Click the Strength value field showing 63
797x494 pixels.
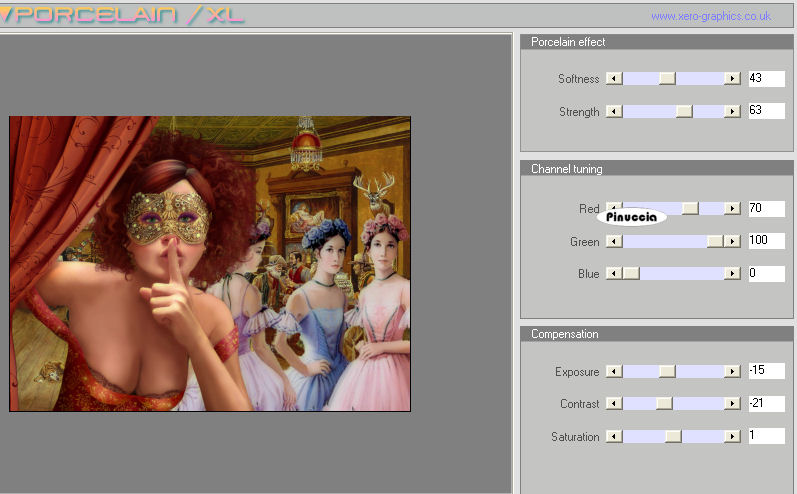[x=767, y=110]
